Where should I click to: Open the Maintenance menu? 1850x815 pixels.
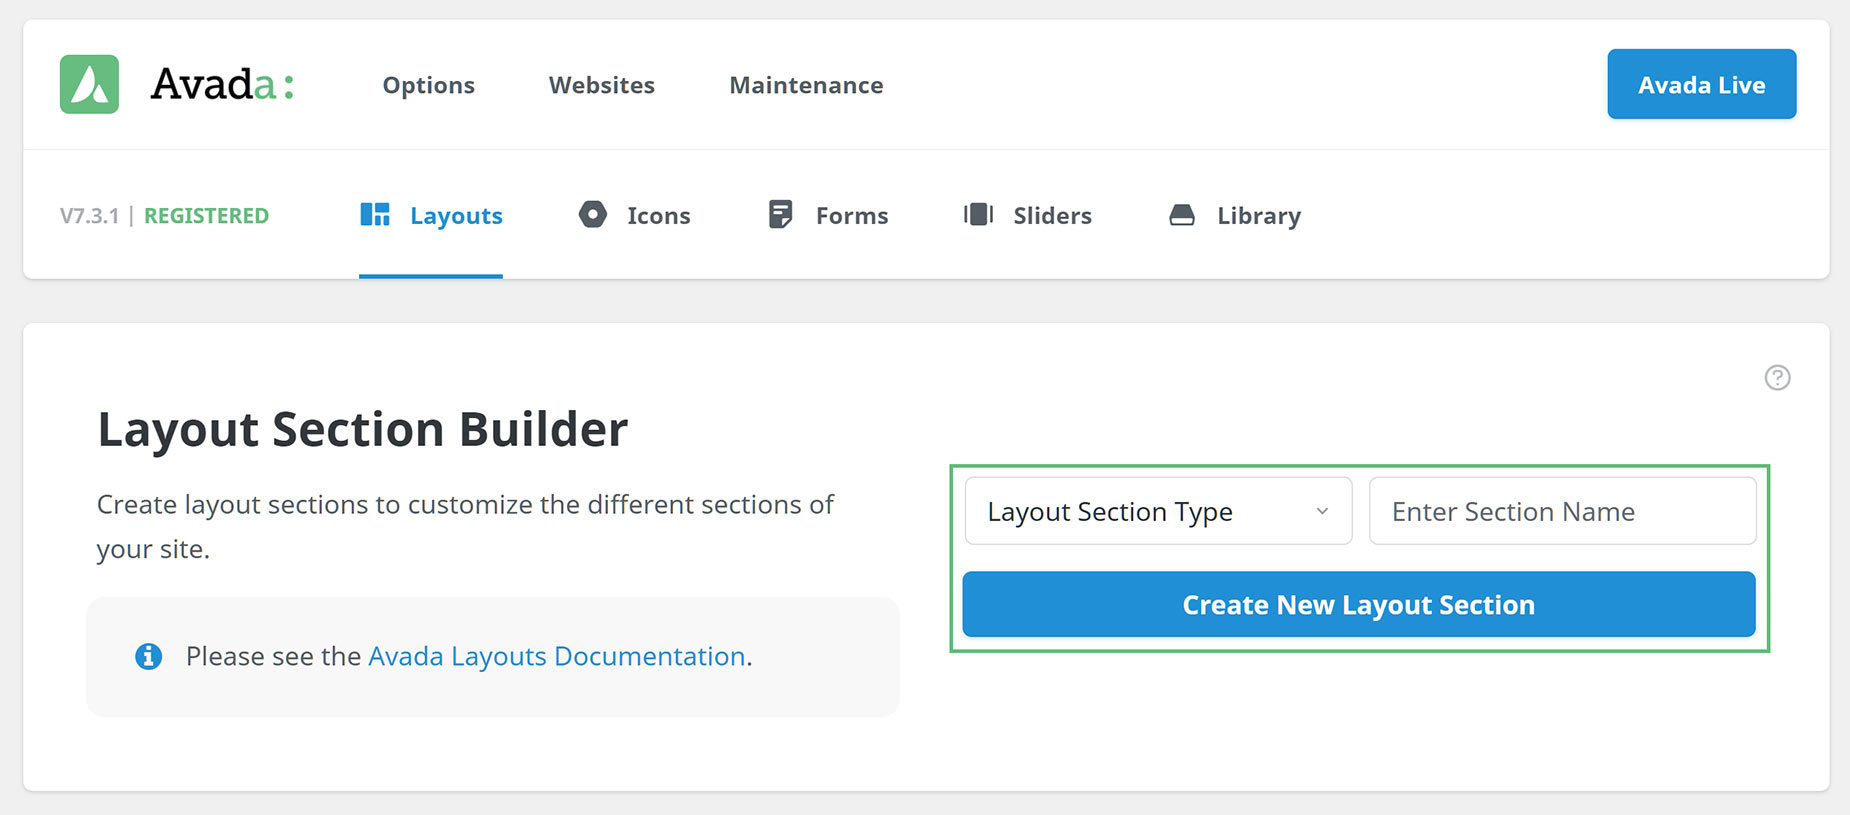(806, 85)
